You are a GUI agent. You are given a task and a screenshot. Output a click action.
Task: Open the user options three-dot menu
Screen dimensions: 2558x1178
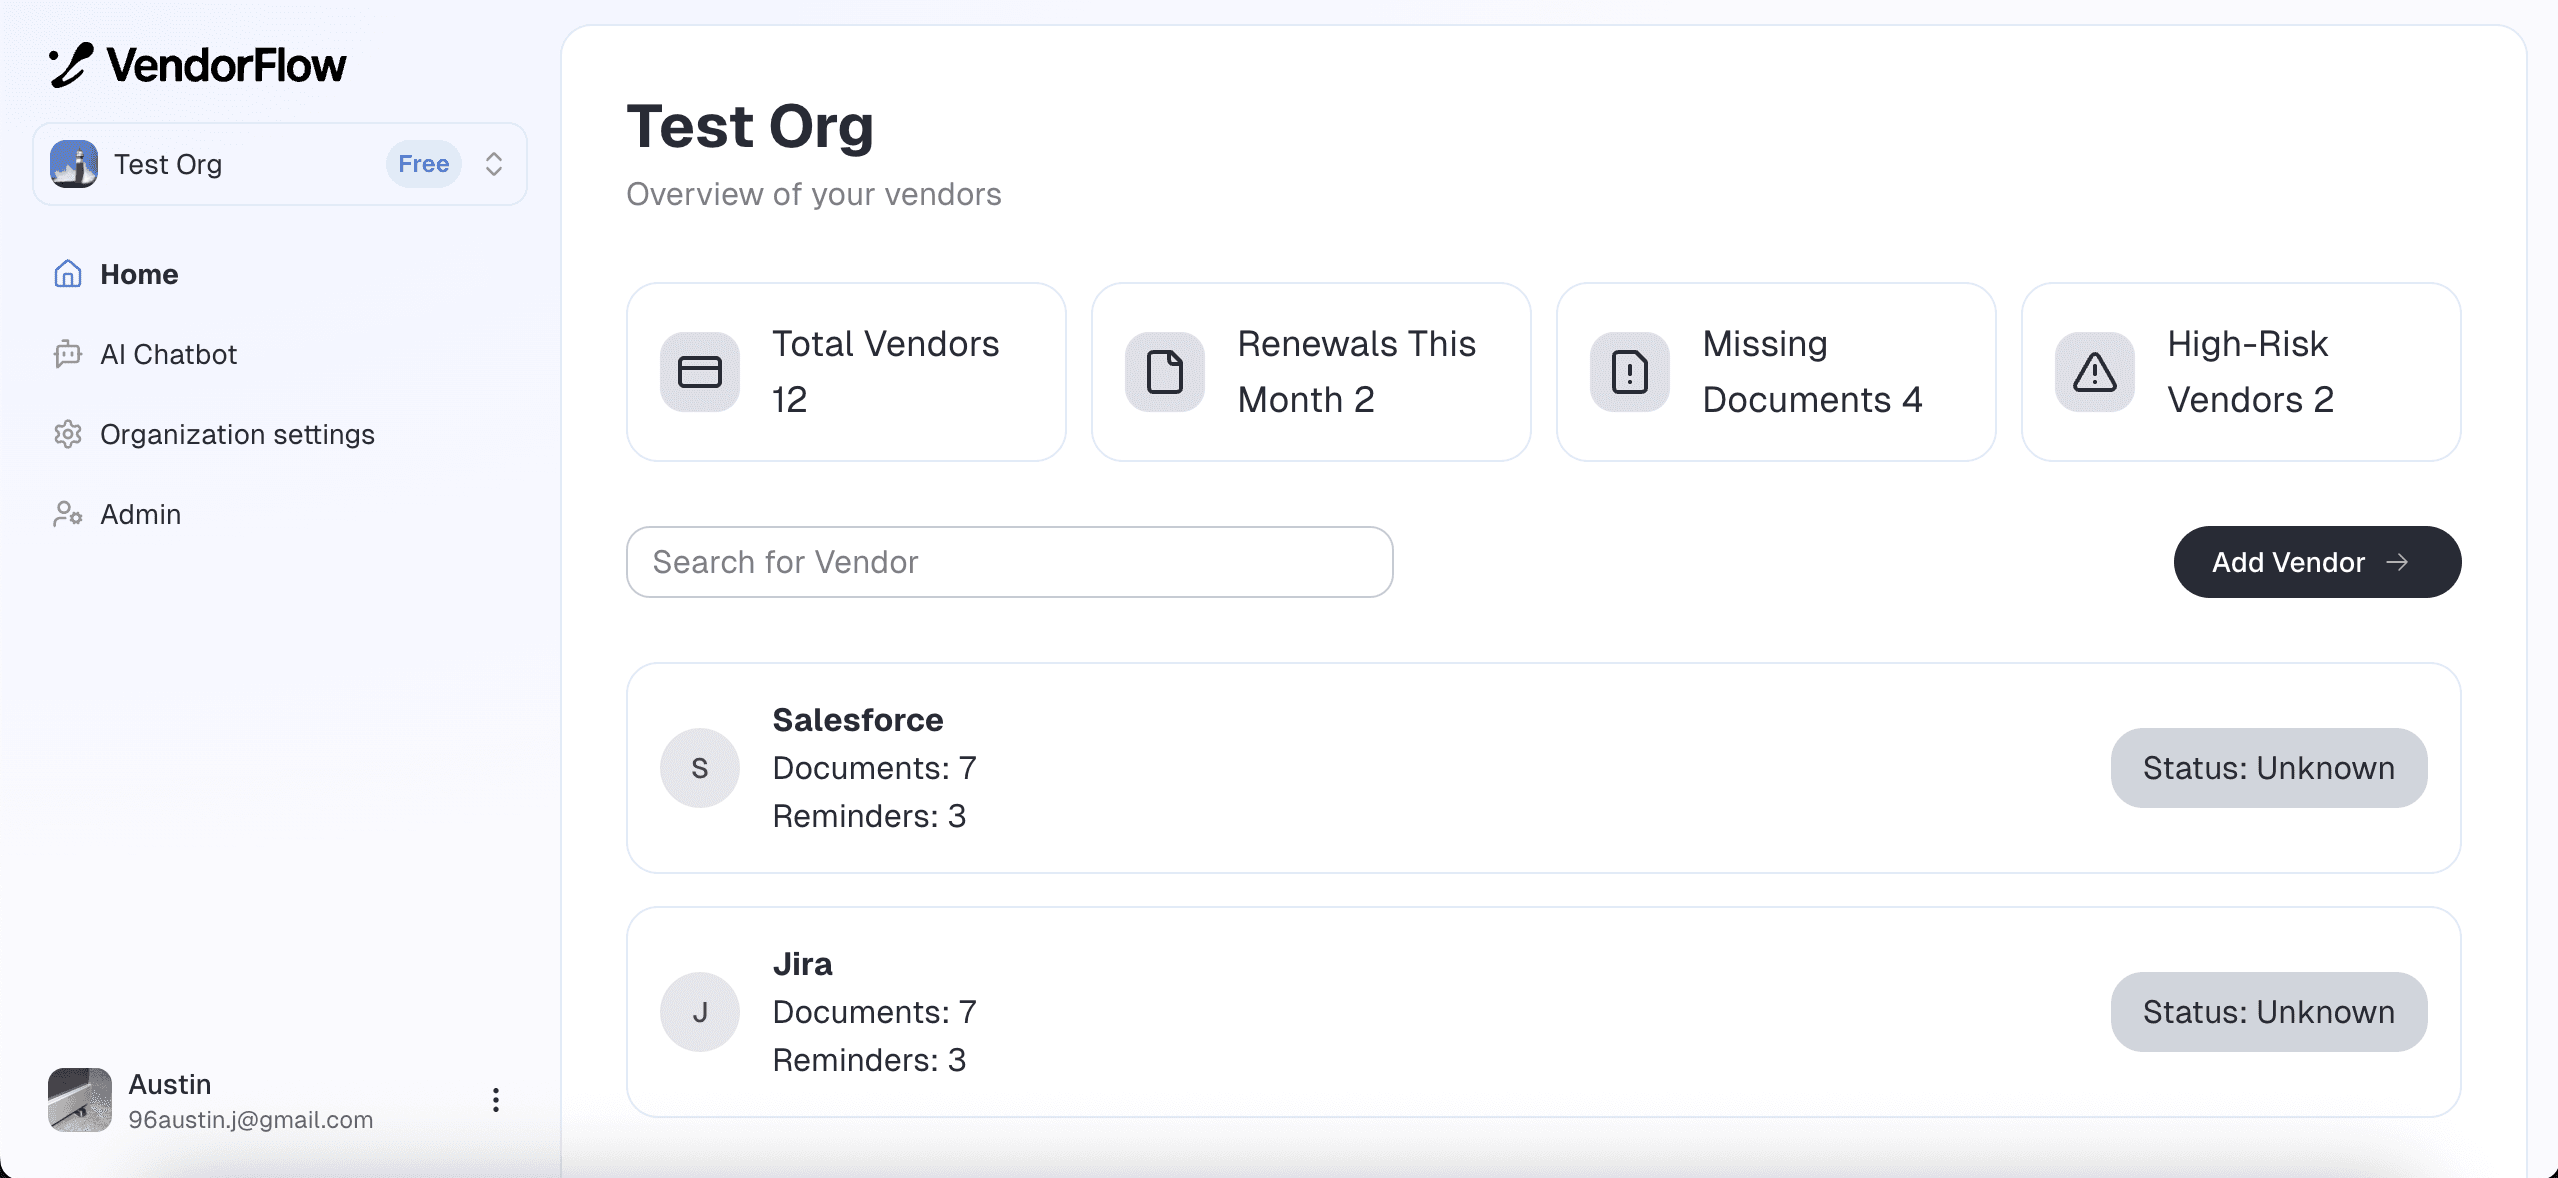tap(496, 1100)
